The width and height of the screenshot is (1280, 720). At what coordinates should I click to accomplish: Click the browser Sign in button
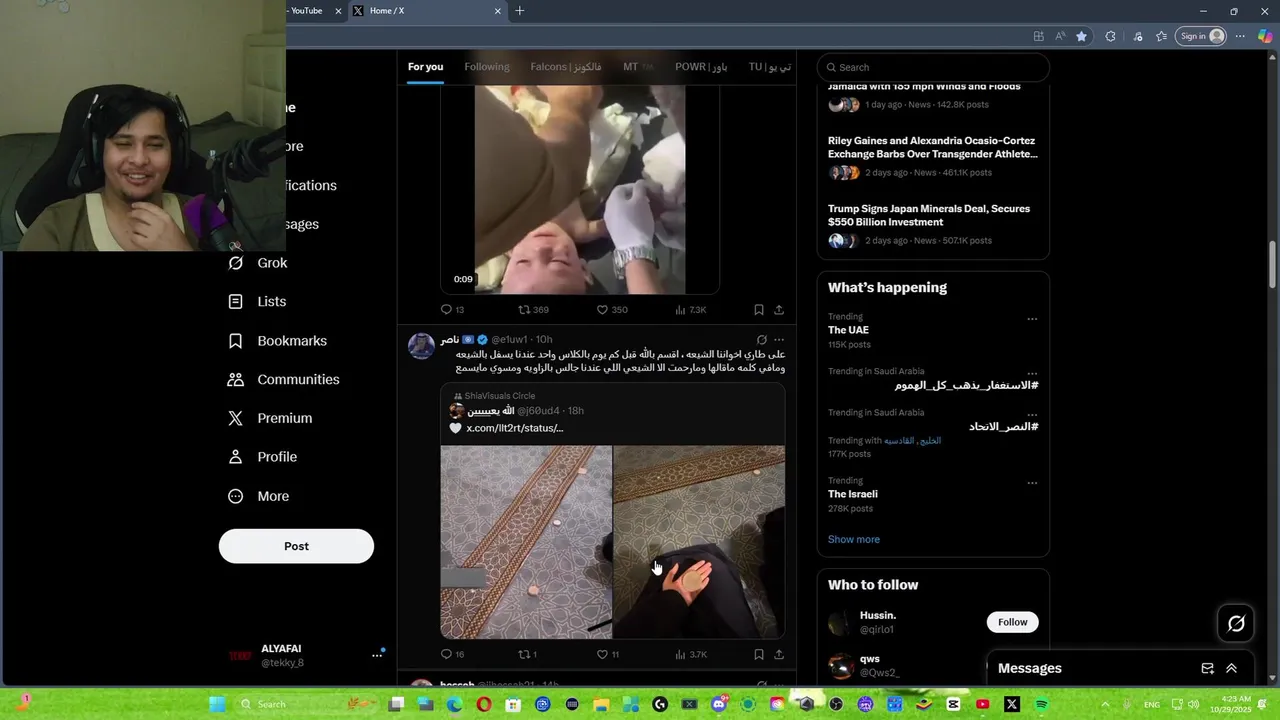click(x=1201, y=36)
